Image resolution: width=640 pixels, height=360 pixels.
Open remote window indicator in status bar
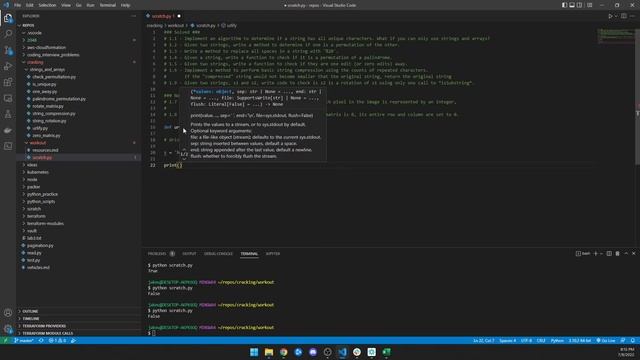pyautogui.click(x=5, y=340)
